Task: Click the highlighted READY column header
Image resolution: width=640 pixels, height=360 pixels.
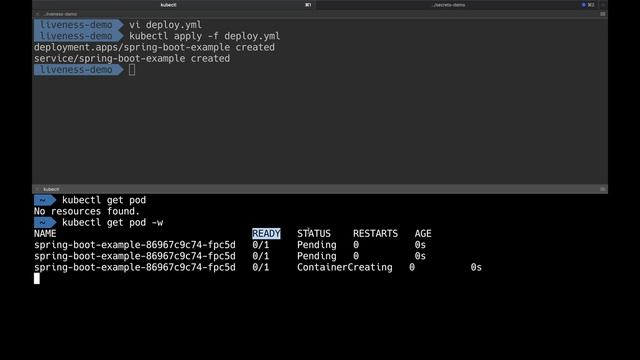Action: point(266,233)
